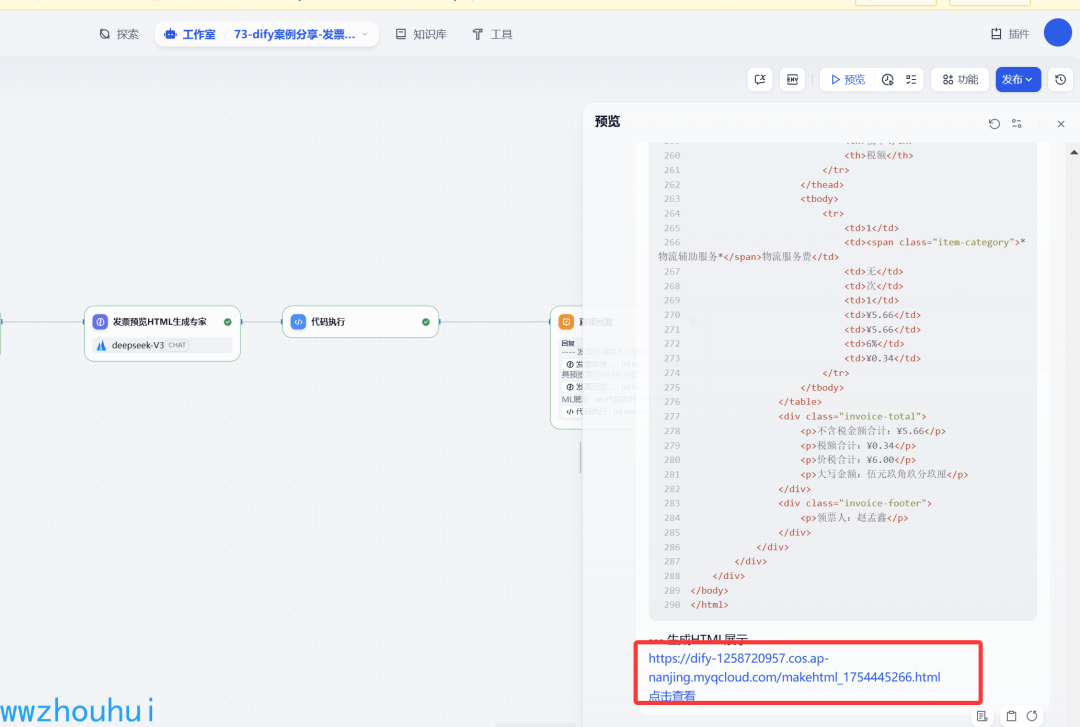Expand the 发布 publish dropdown

tap(1018, 80)
